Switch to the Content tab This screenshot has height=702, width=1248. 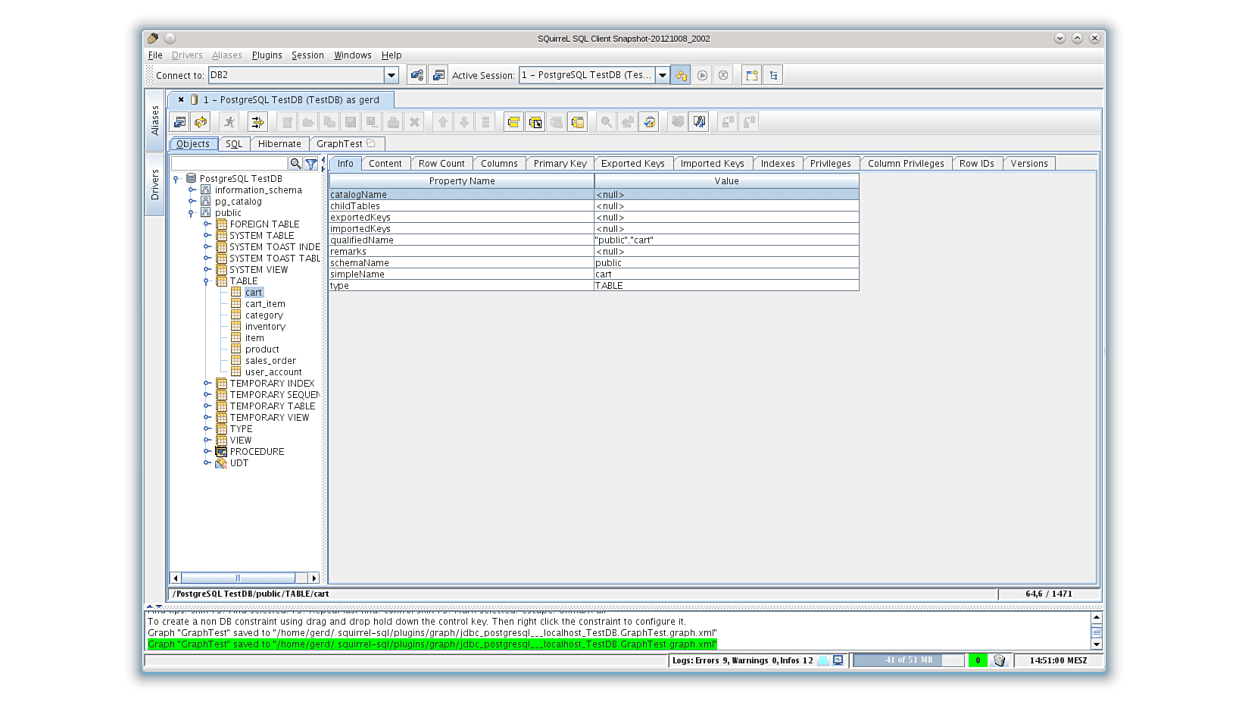click(x=385, y=163)
